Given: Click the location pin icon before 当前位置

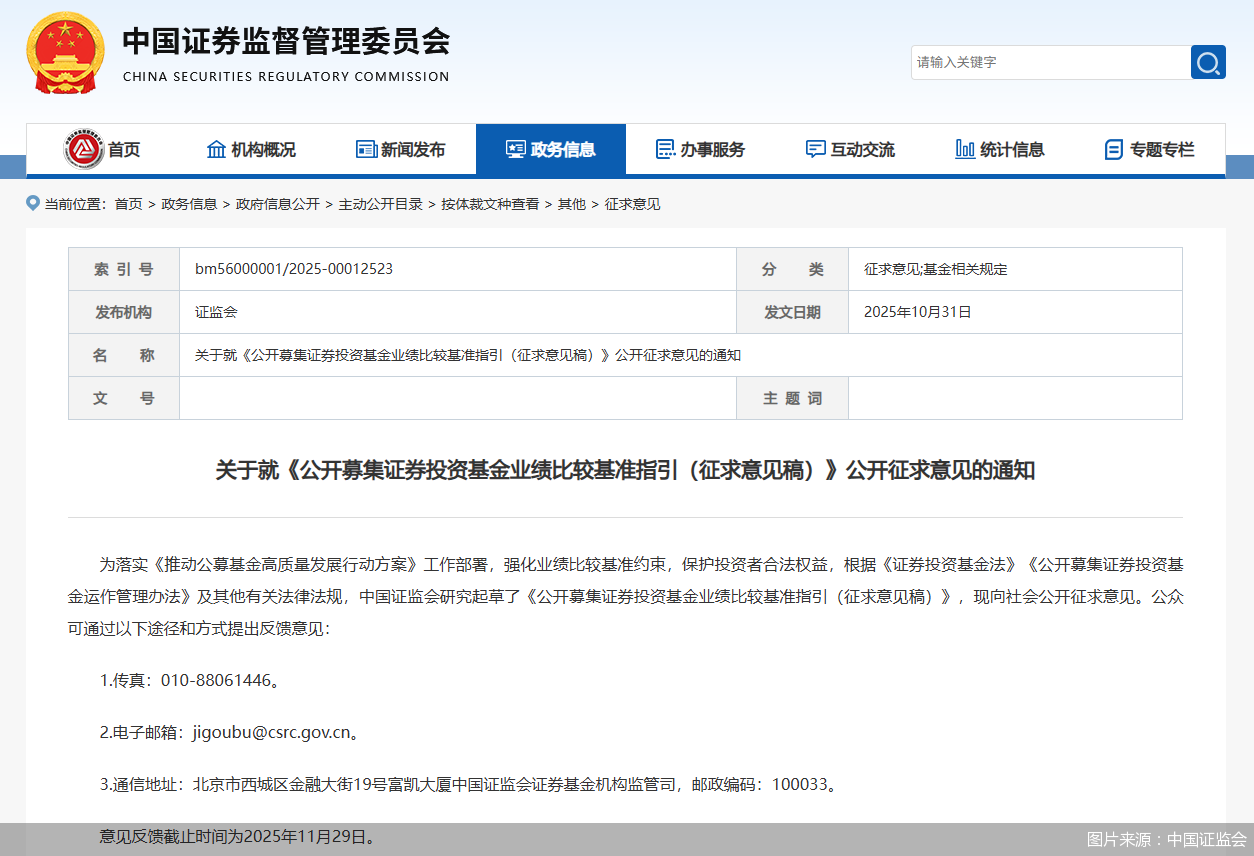Looking at the screenshot, I should (33, 203).
